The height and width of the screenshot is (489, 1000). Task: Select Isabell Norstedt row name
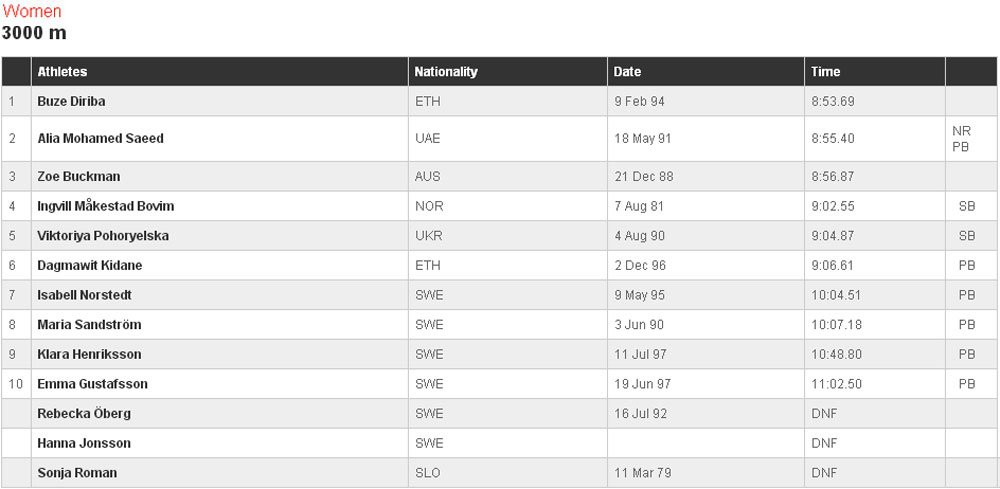click(x=84, y=295)
